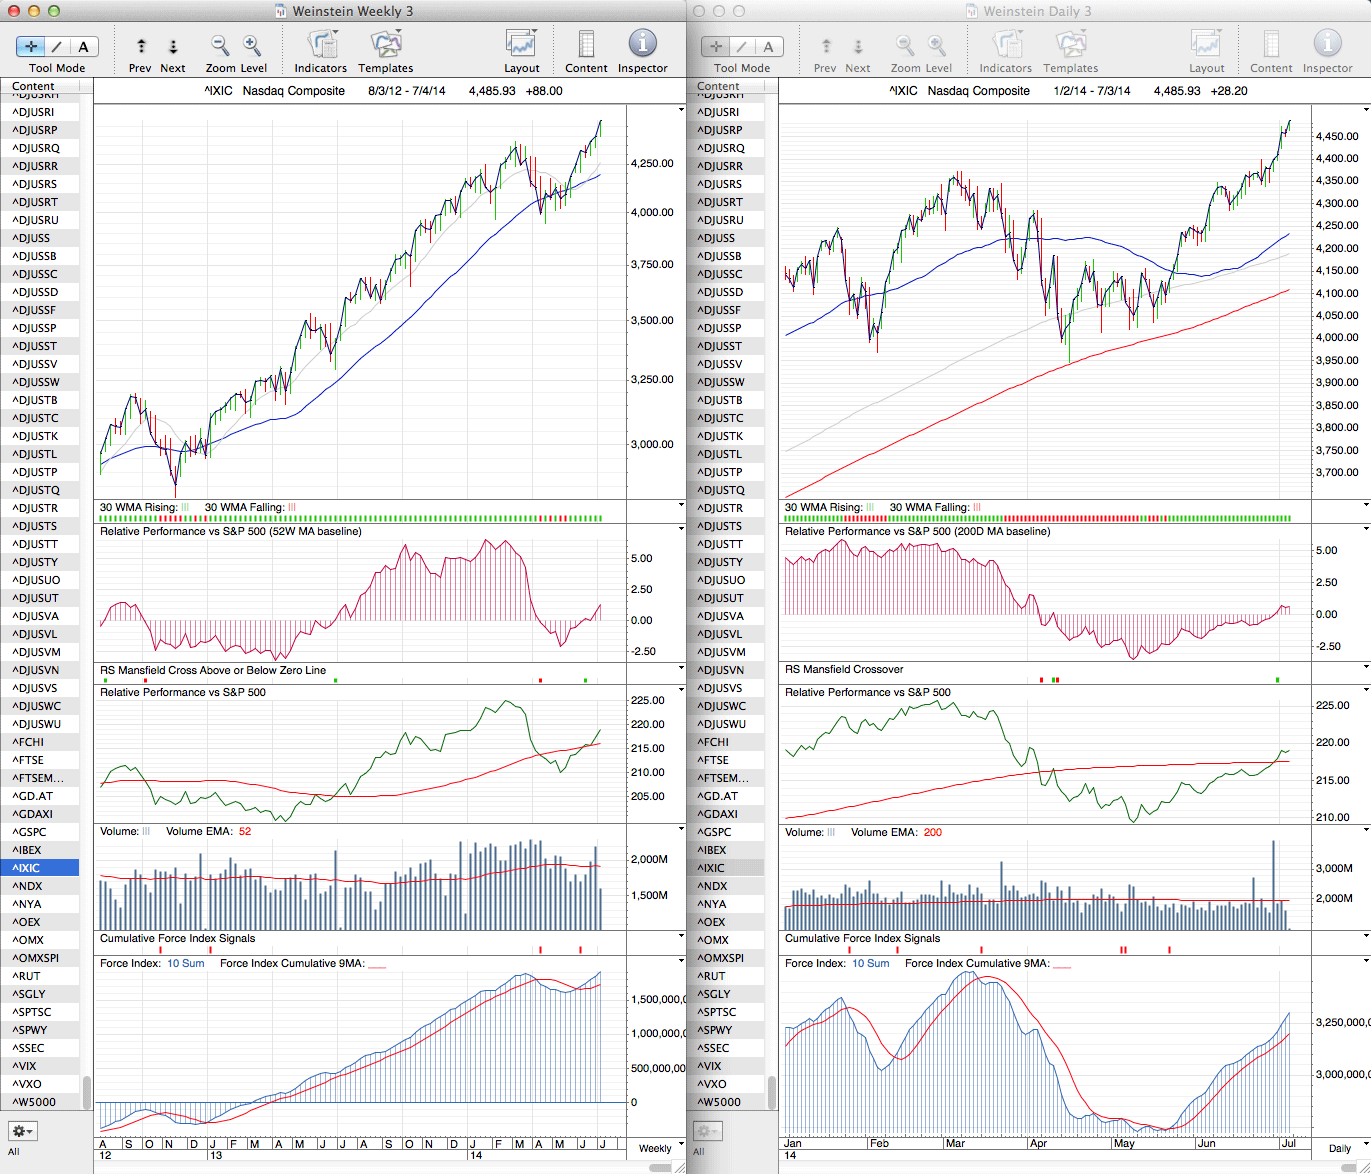Expand the Volume panel menu arrow in Weekly chart
Image resolution: width=1371 pixels, height=1174 pixels.
click(x=681, y=829)
